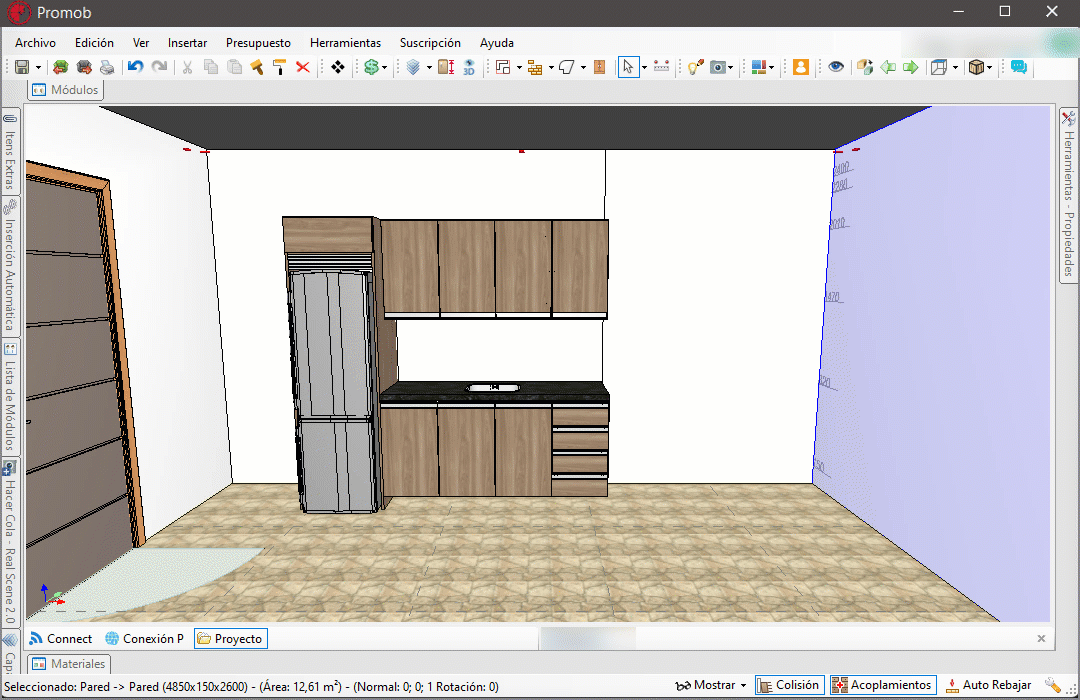
Task: Open the shape tool dropdown arrow
Action: point(583,68)
